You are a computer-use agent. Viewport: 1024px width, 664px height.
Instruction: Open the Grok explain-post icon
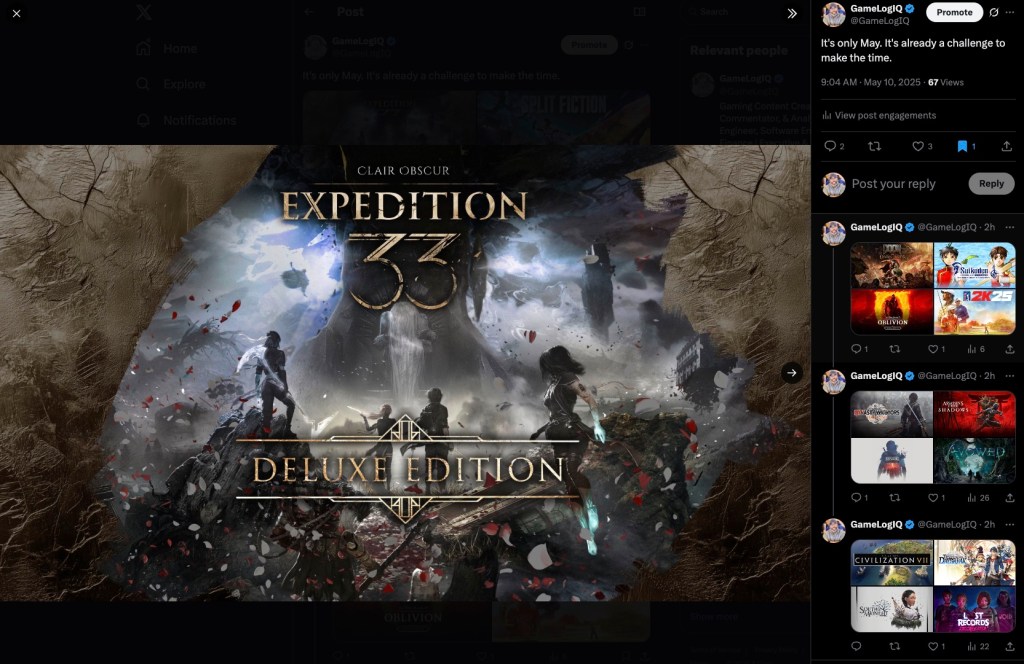[x=993, y=13]
